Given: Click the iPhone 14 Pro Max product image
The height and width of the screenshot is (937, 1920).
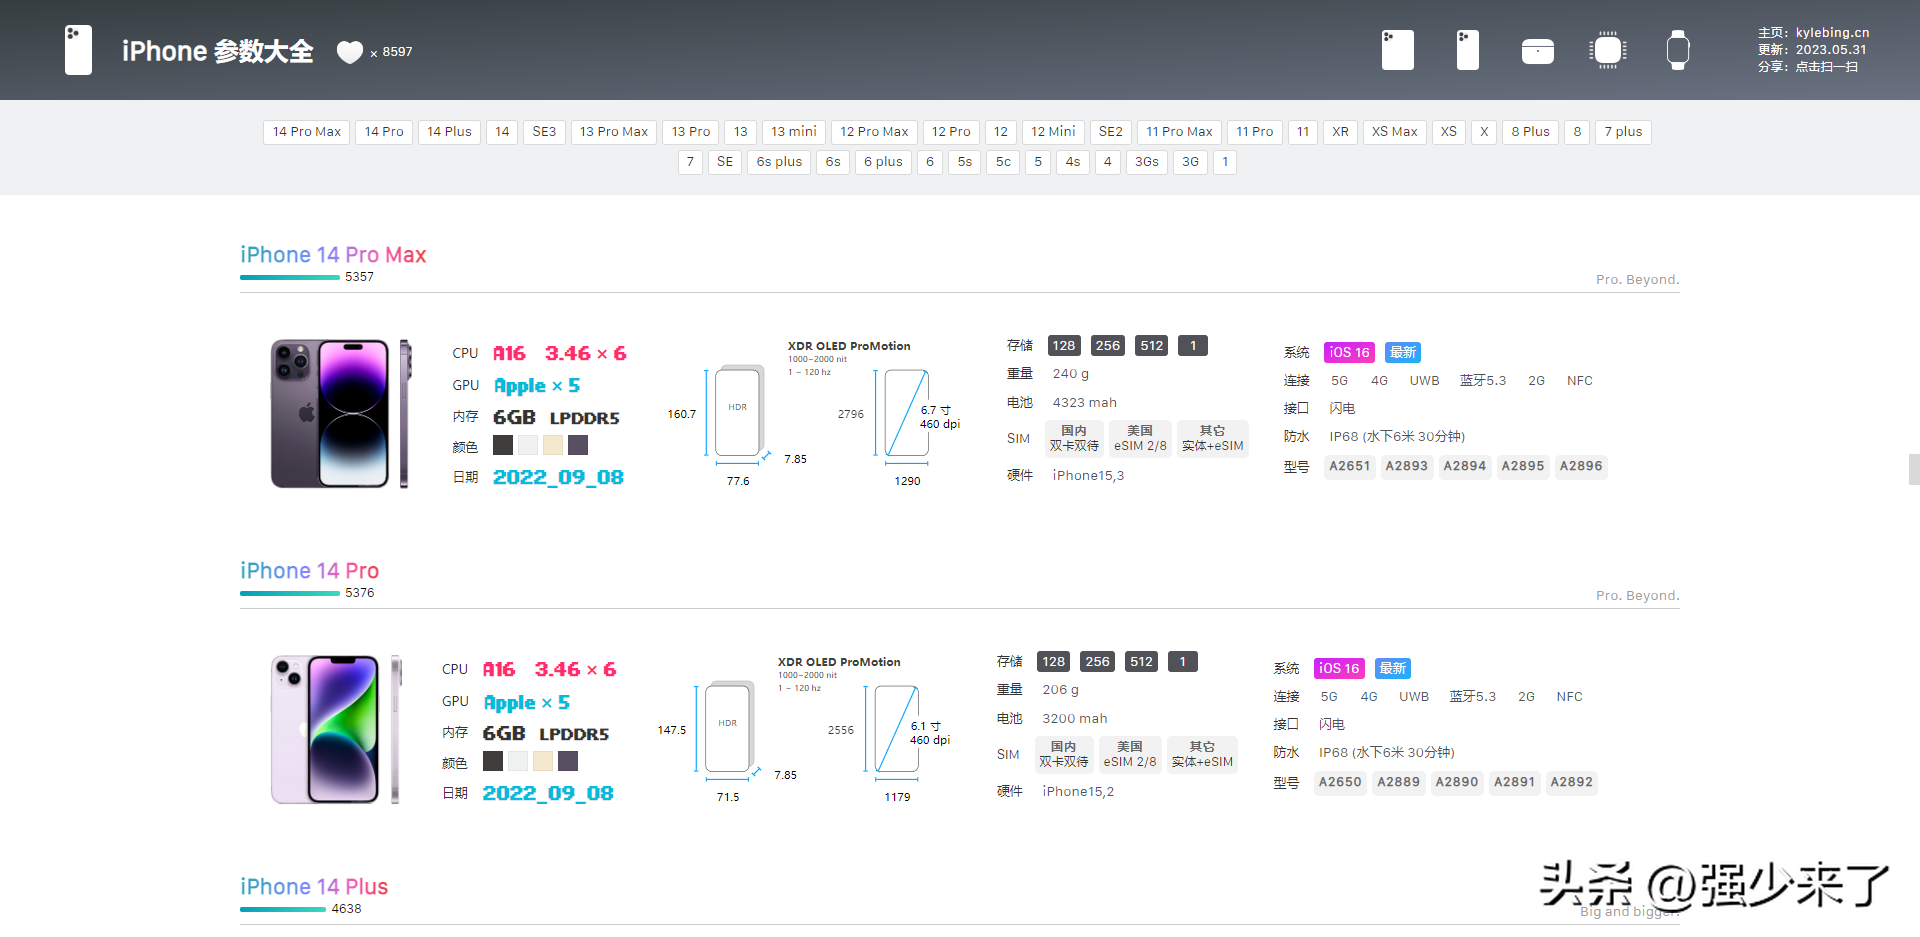Looking at the screenshot, I should pos(341,414).
